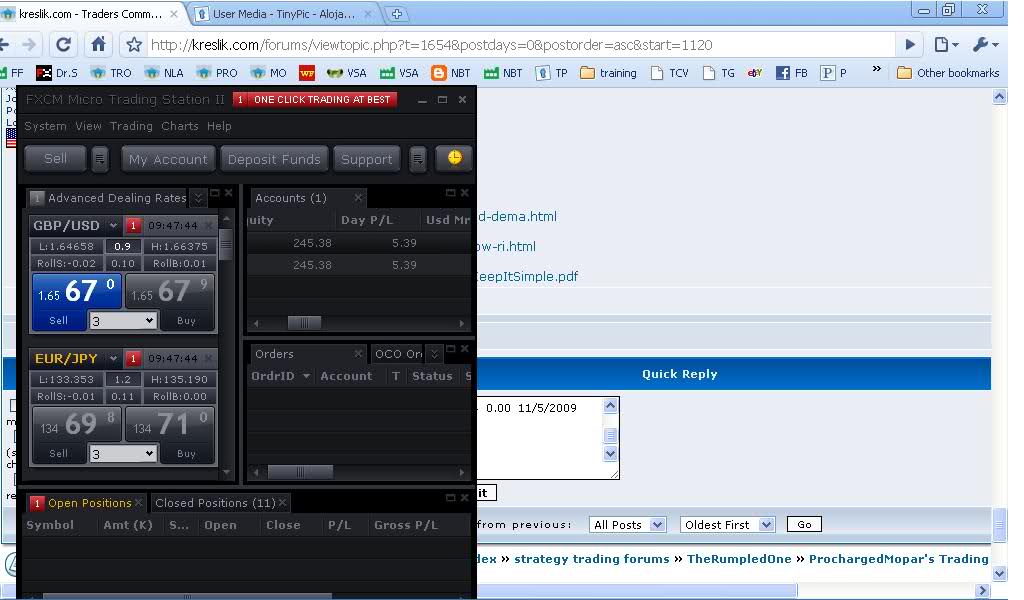Open the FB bookmark
Viewport: 1024px width, 600px height.
pos(792,73)
